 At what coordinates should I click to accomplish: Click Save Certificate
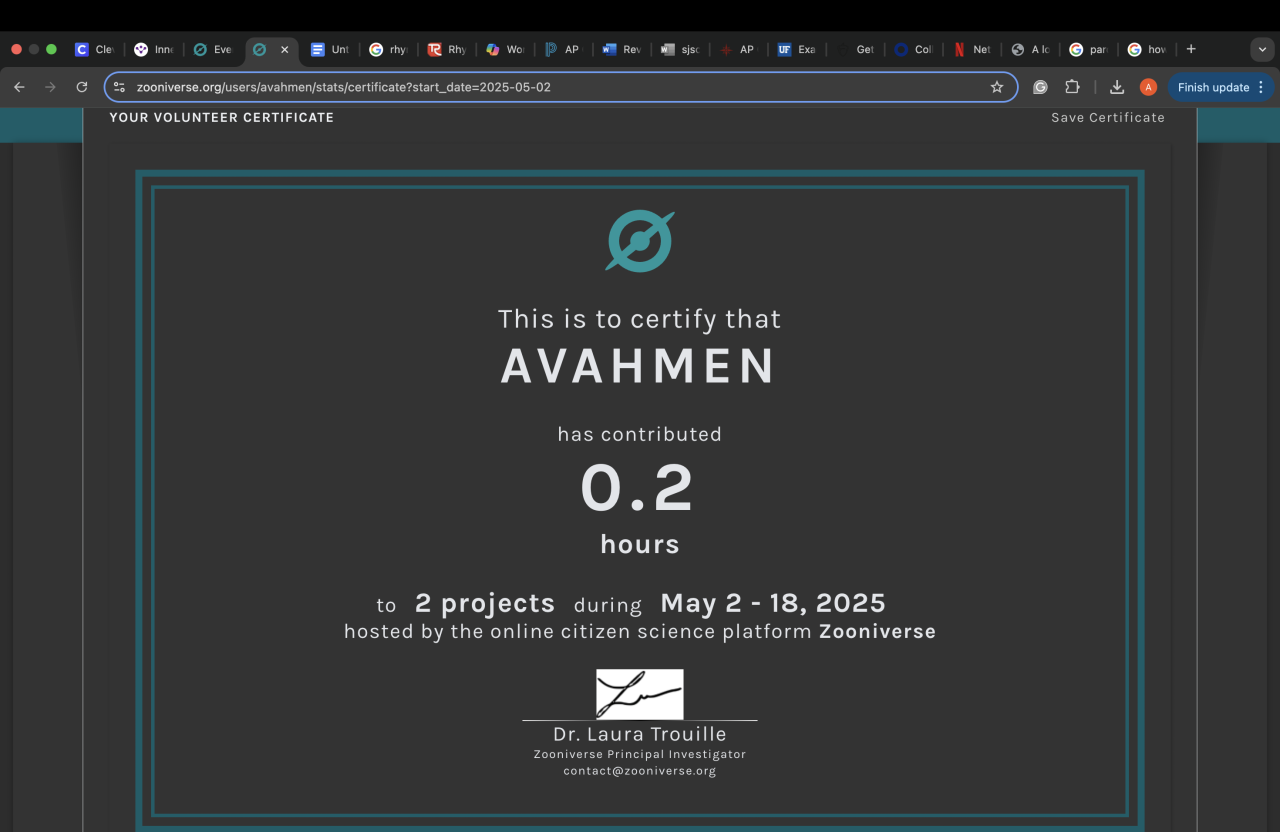[x=1108, y=118]
